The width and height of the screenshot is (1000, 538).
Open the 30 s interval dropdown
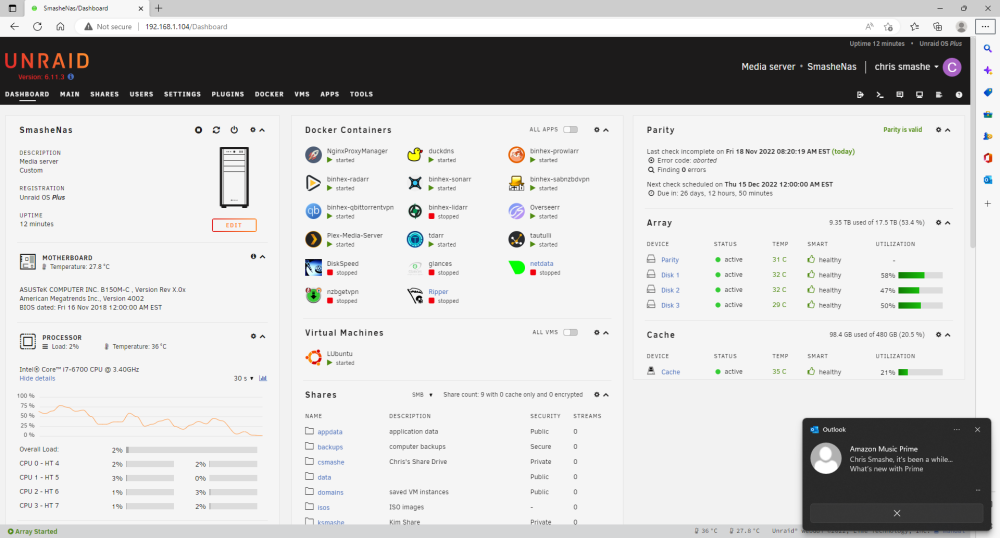pos(244,378)
